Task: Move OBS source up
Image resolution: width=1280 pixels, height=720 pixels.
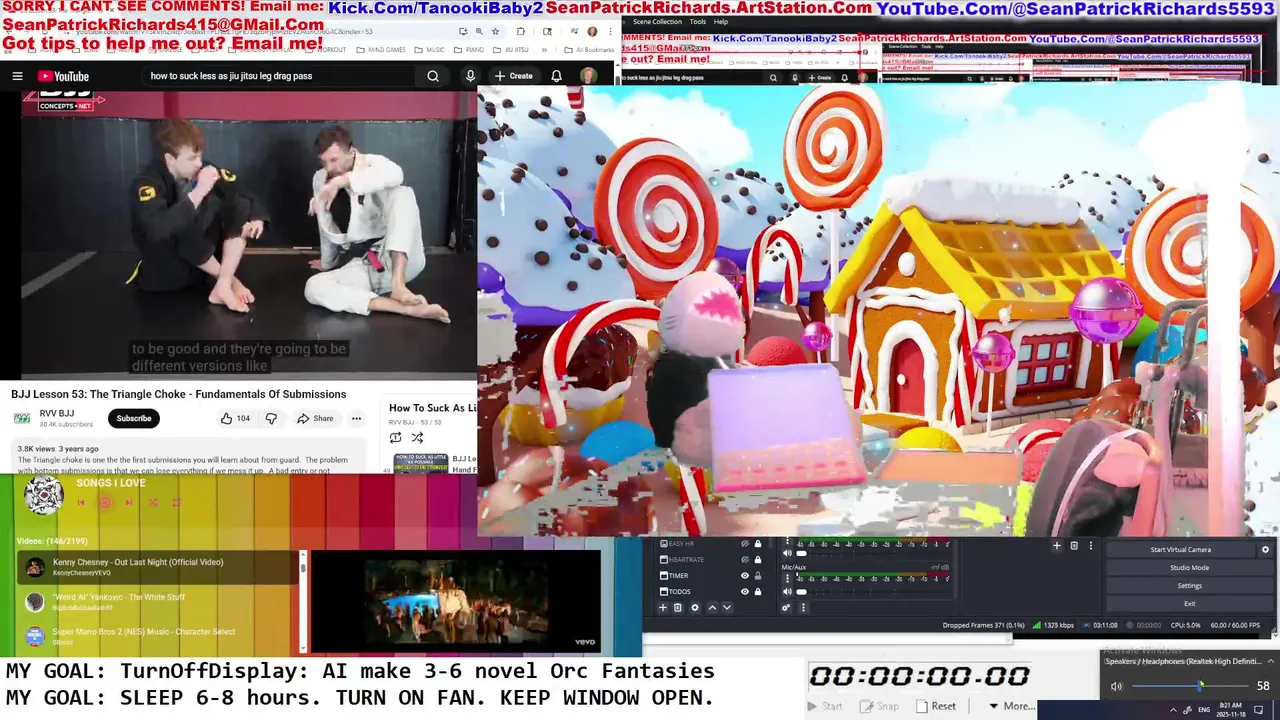Action: (712, 608)
